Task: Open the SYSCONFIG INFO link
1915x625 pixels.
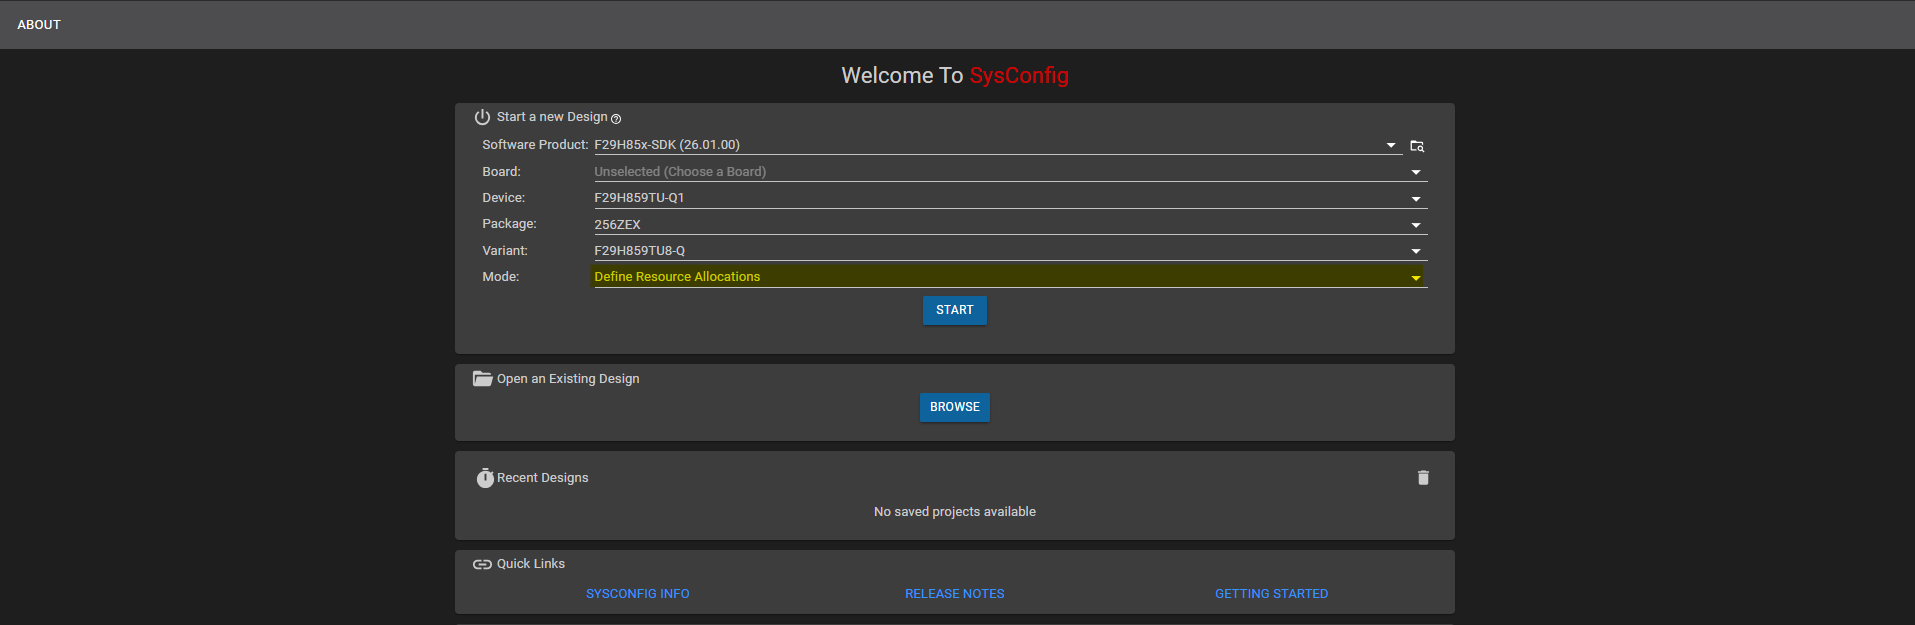Action: [x=638, y=594]
